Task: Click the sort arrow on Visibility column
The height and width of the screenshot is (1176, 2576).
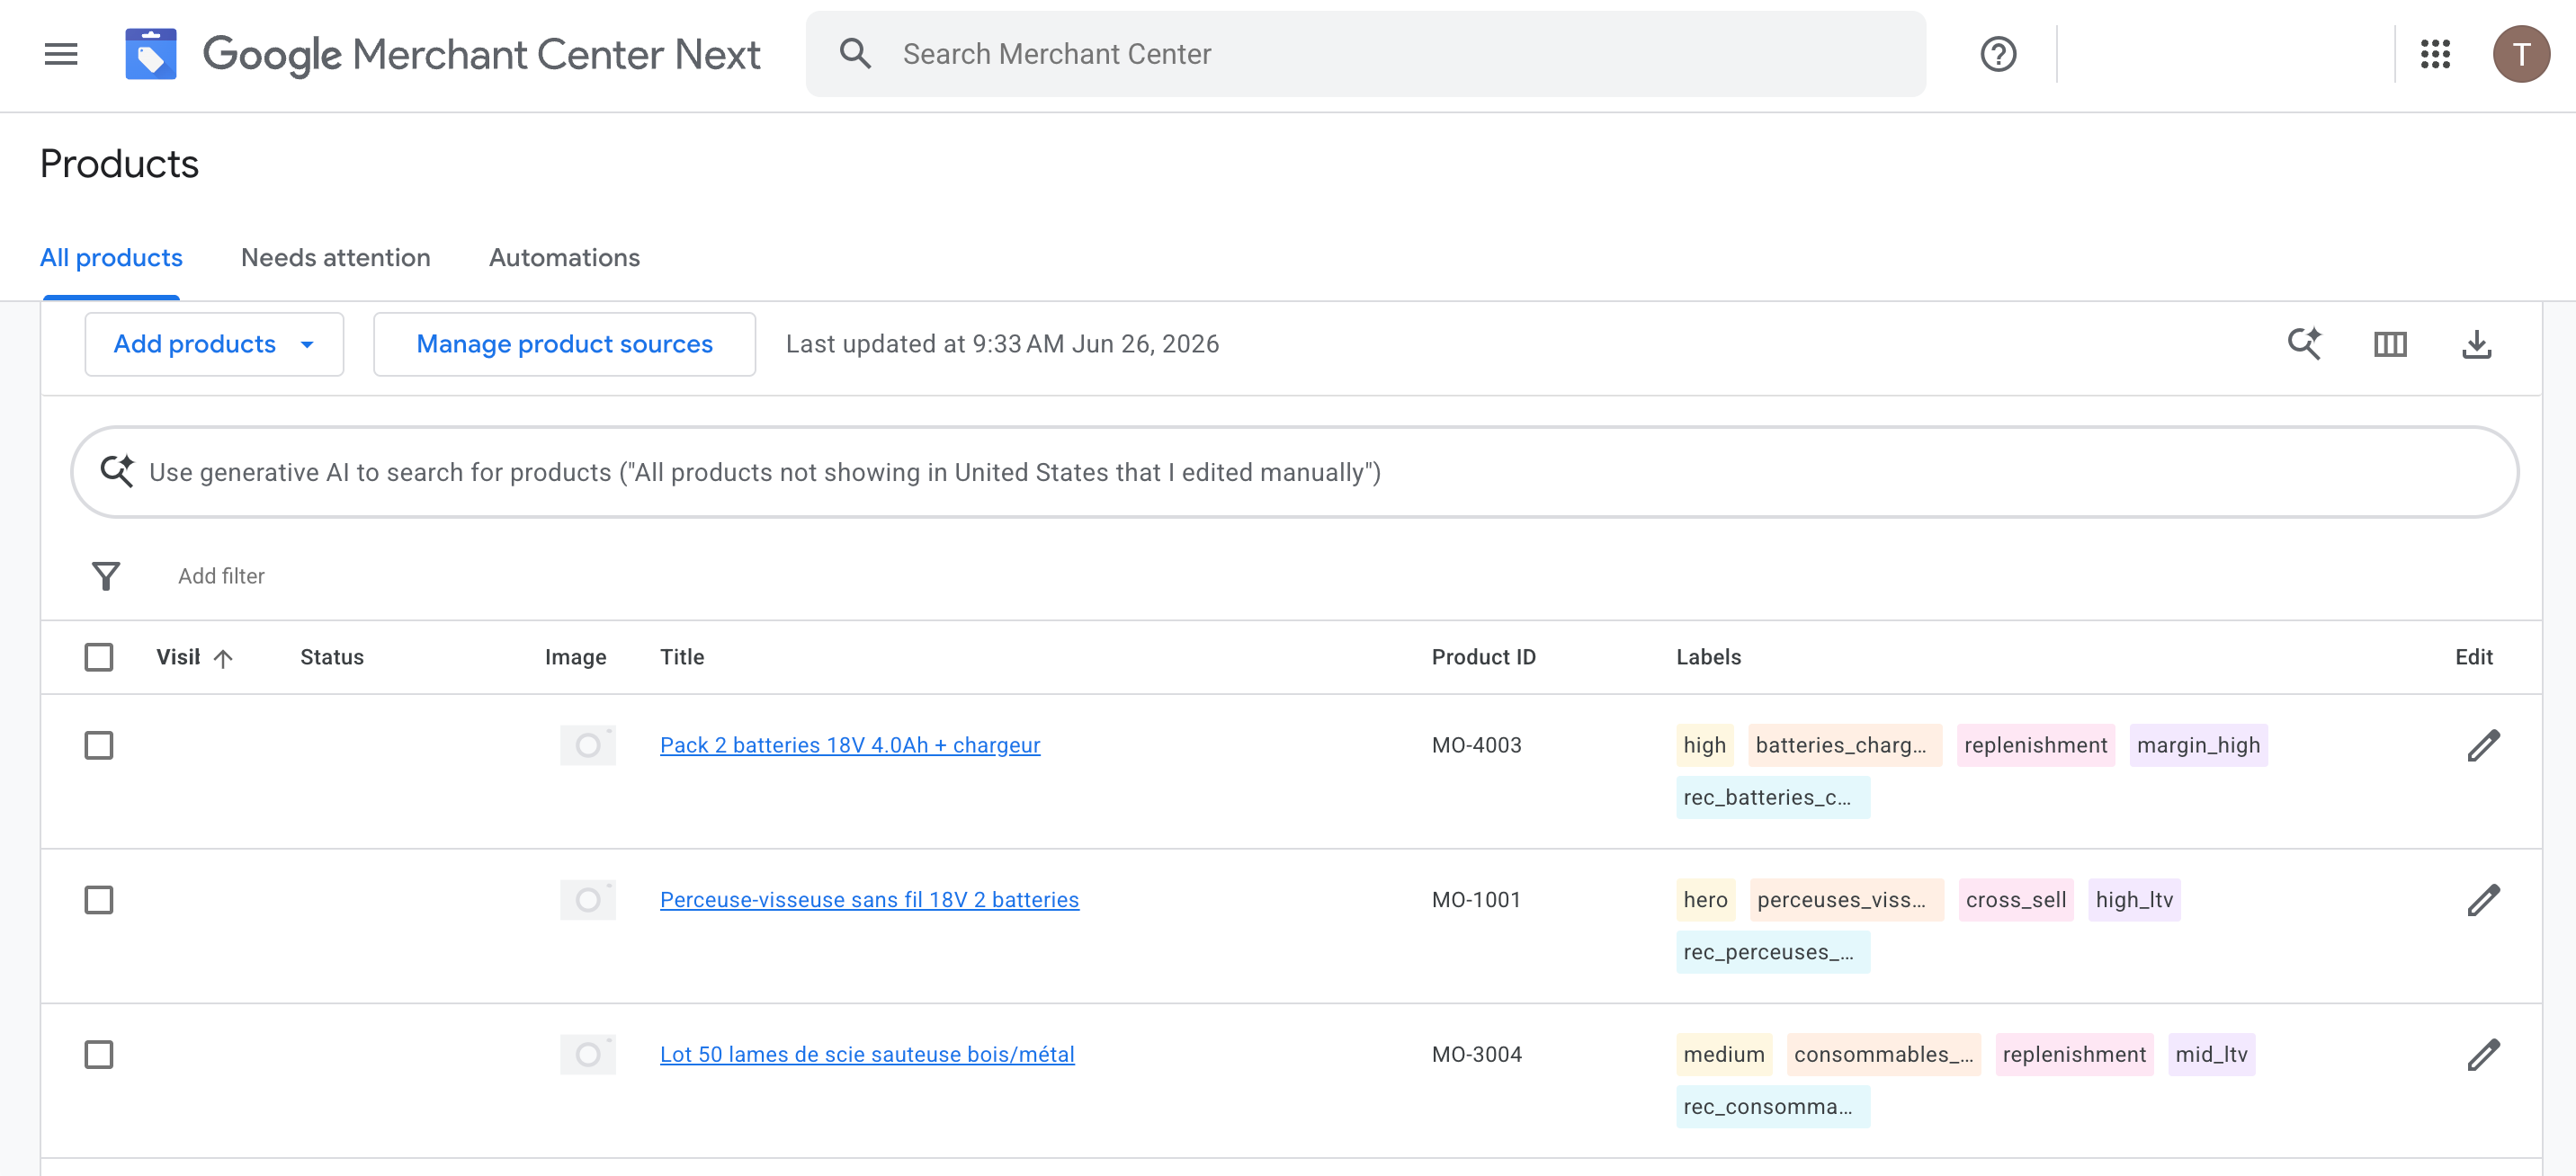Action: [223, 658]
